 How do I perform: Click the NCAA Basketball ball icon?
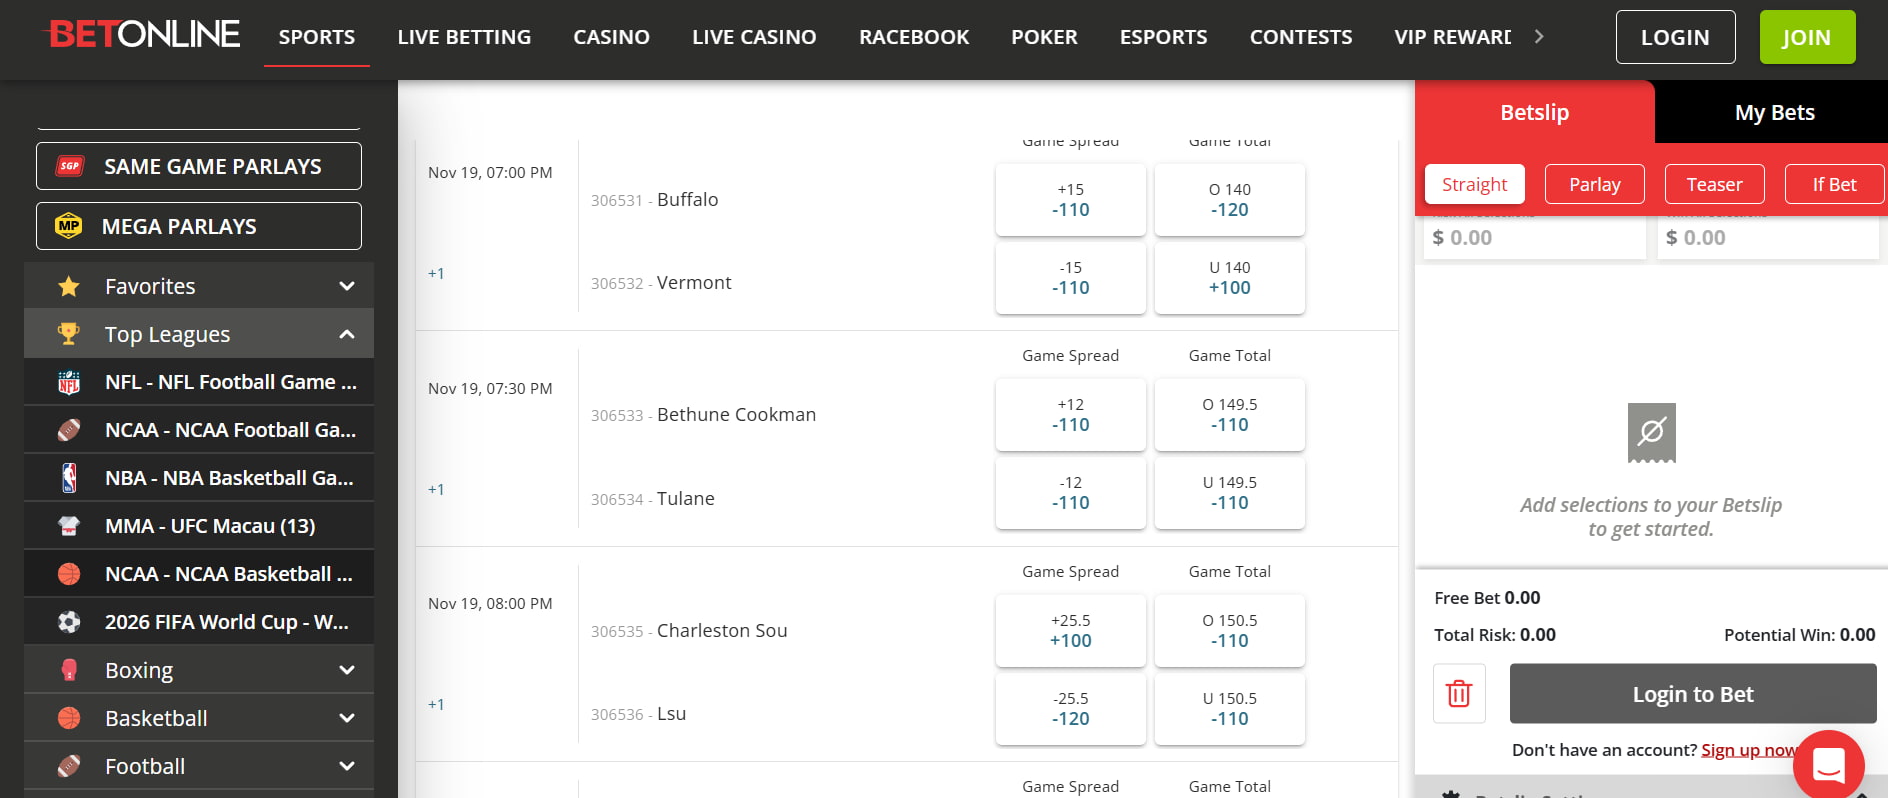point(70,573)
